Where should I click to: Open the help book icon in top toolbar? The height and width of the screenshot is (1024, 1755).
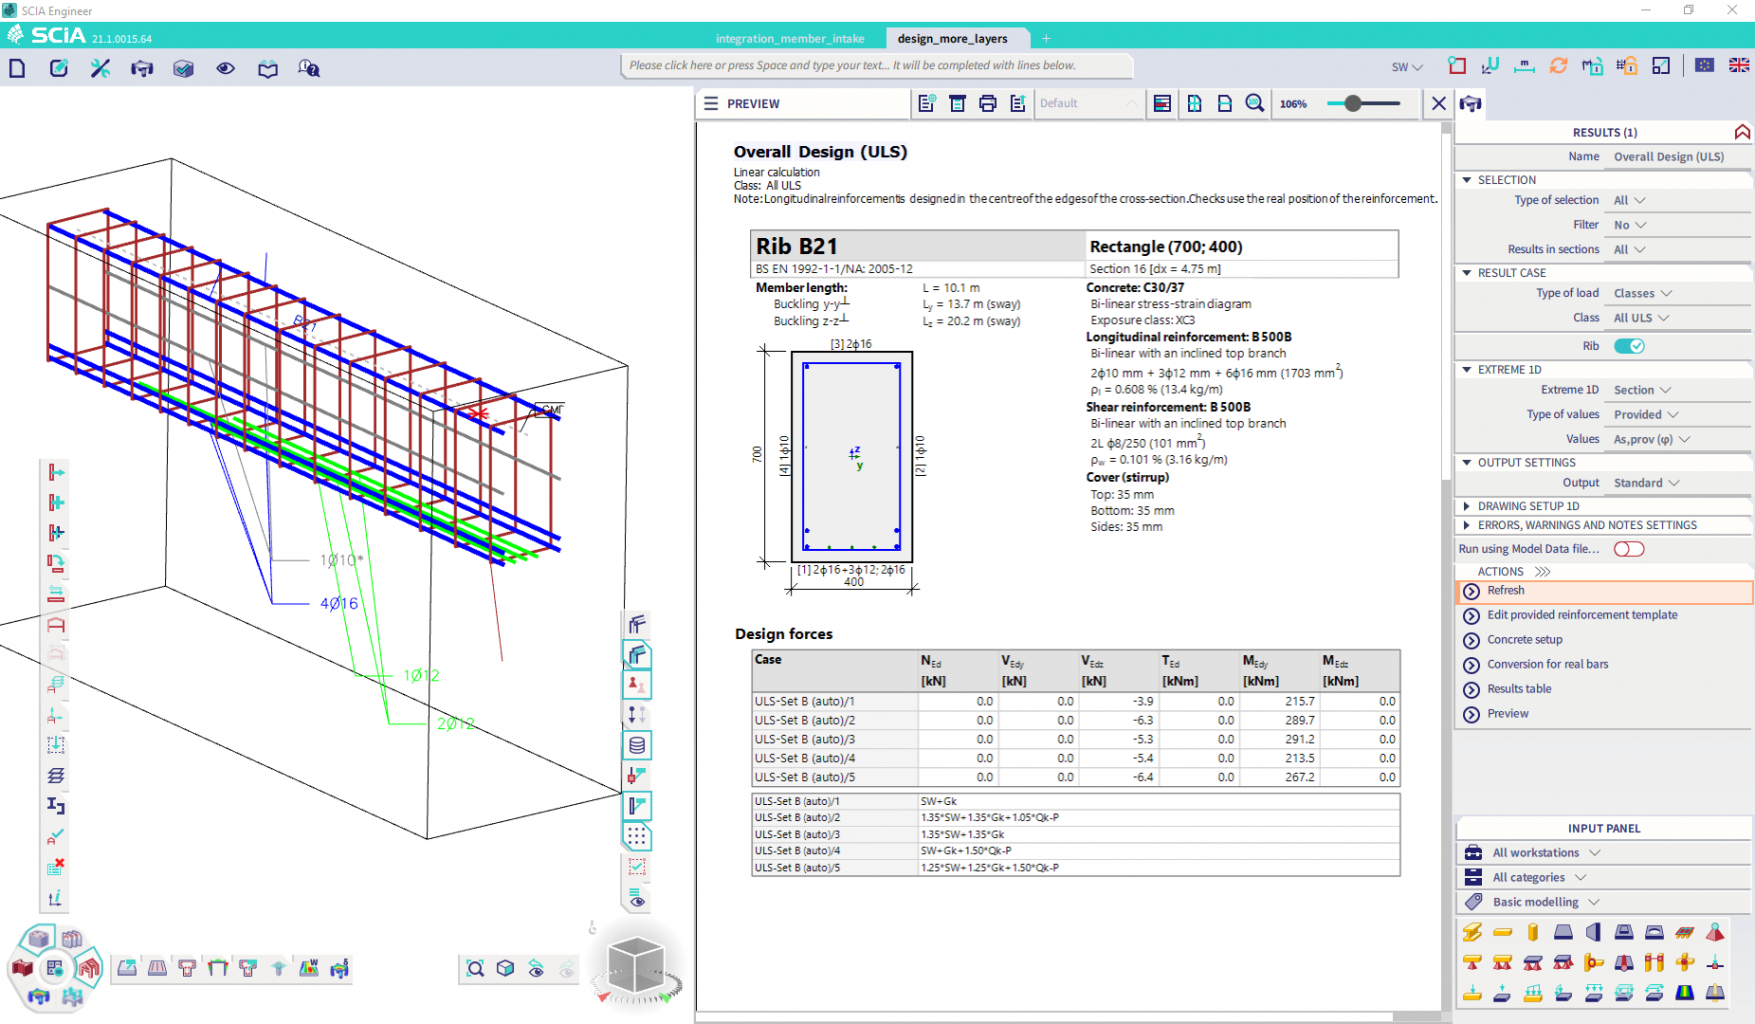(x=266, y=68)
